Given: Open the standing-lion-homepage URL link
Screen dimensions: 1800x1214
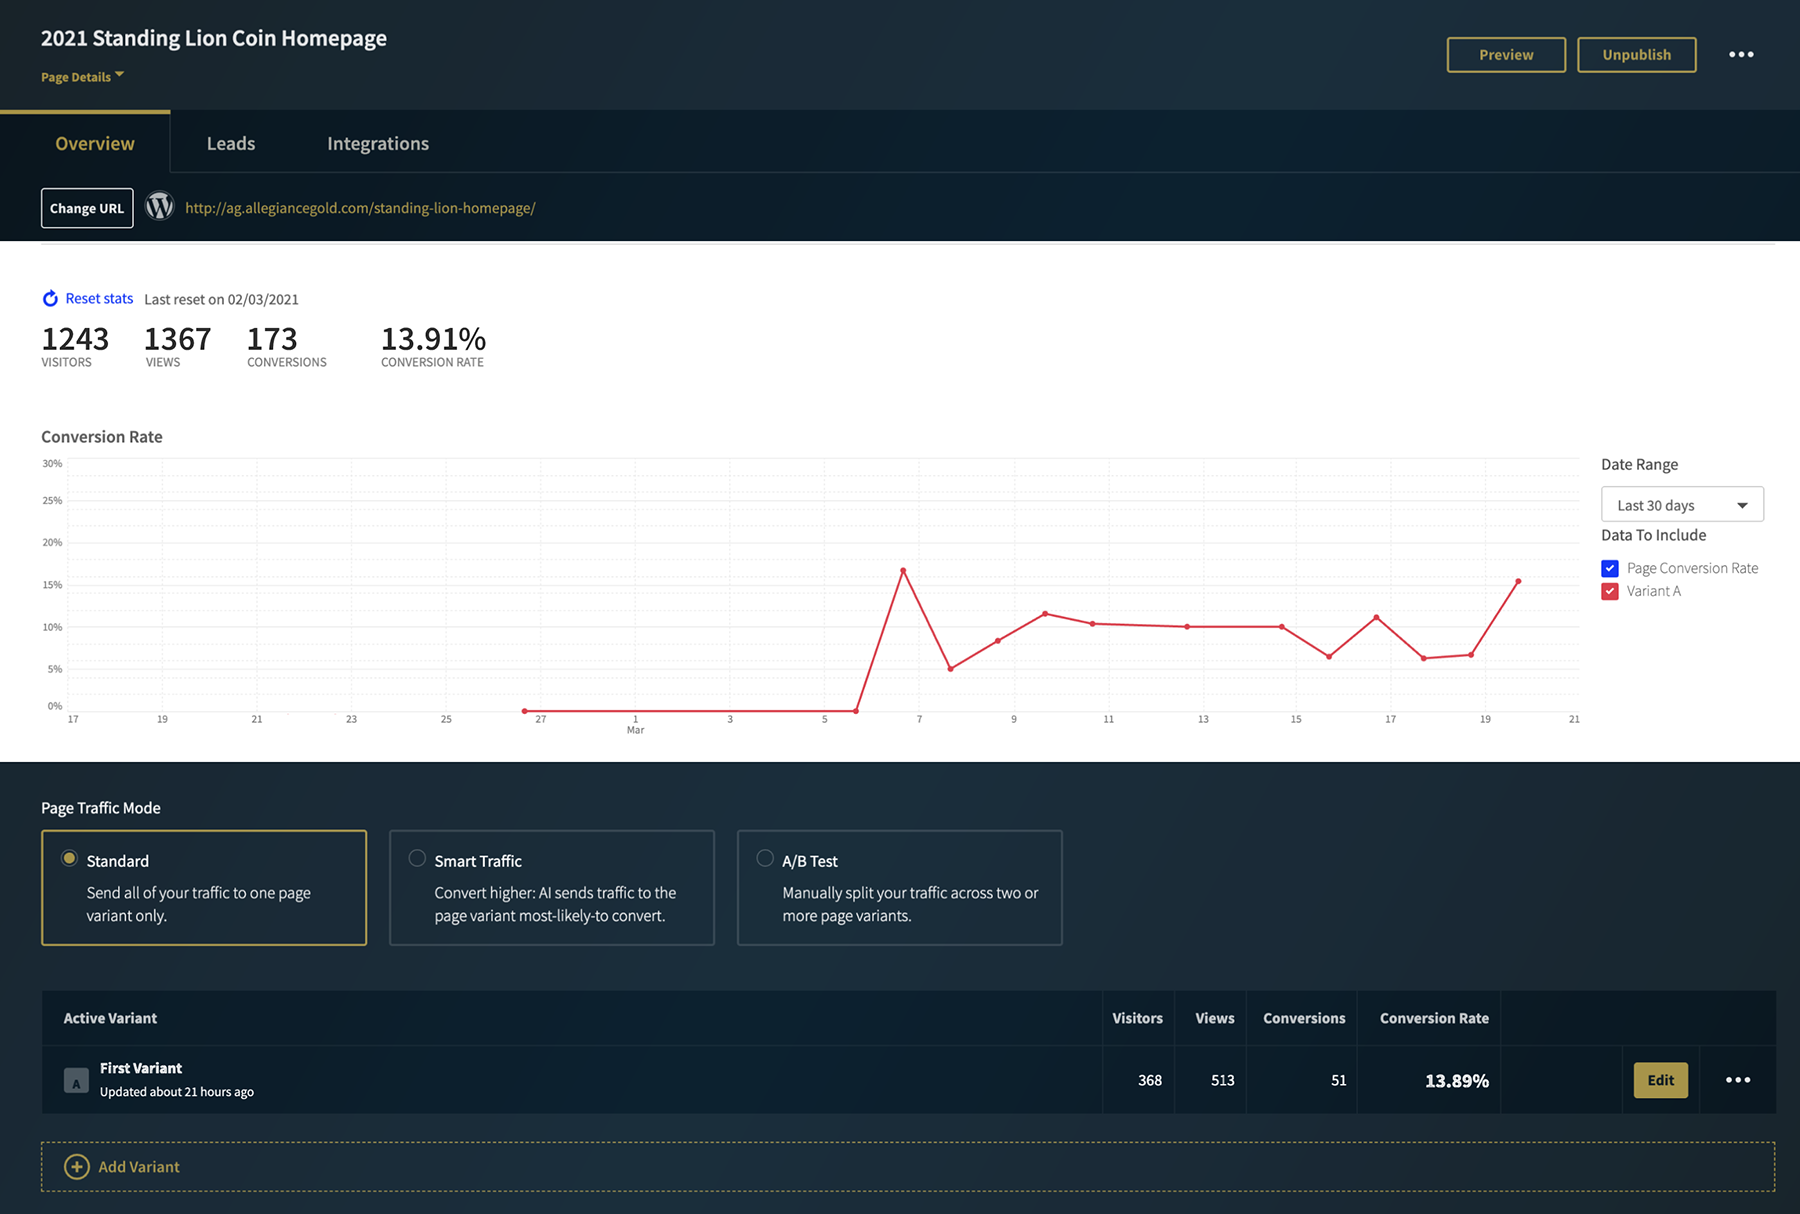Looking at the screenshot, I should coord(360,208).
